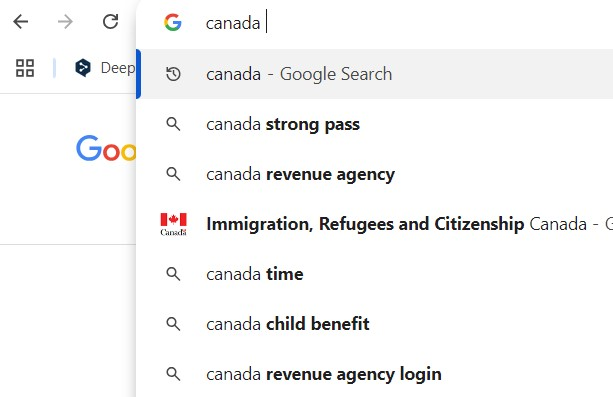The width and height of the screenshot is (613, 397).
Task: Click the Google G logo in address bar
Action: click(173, 22)
